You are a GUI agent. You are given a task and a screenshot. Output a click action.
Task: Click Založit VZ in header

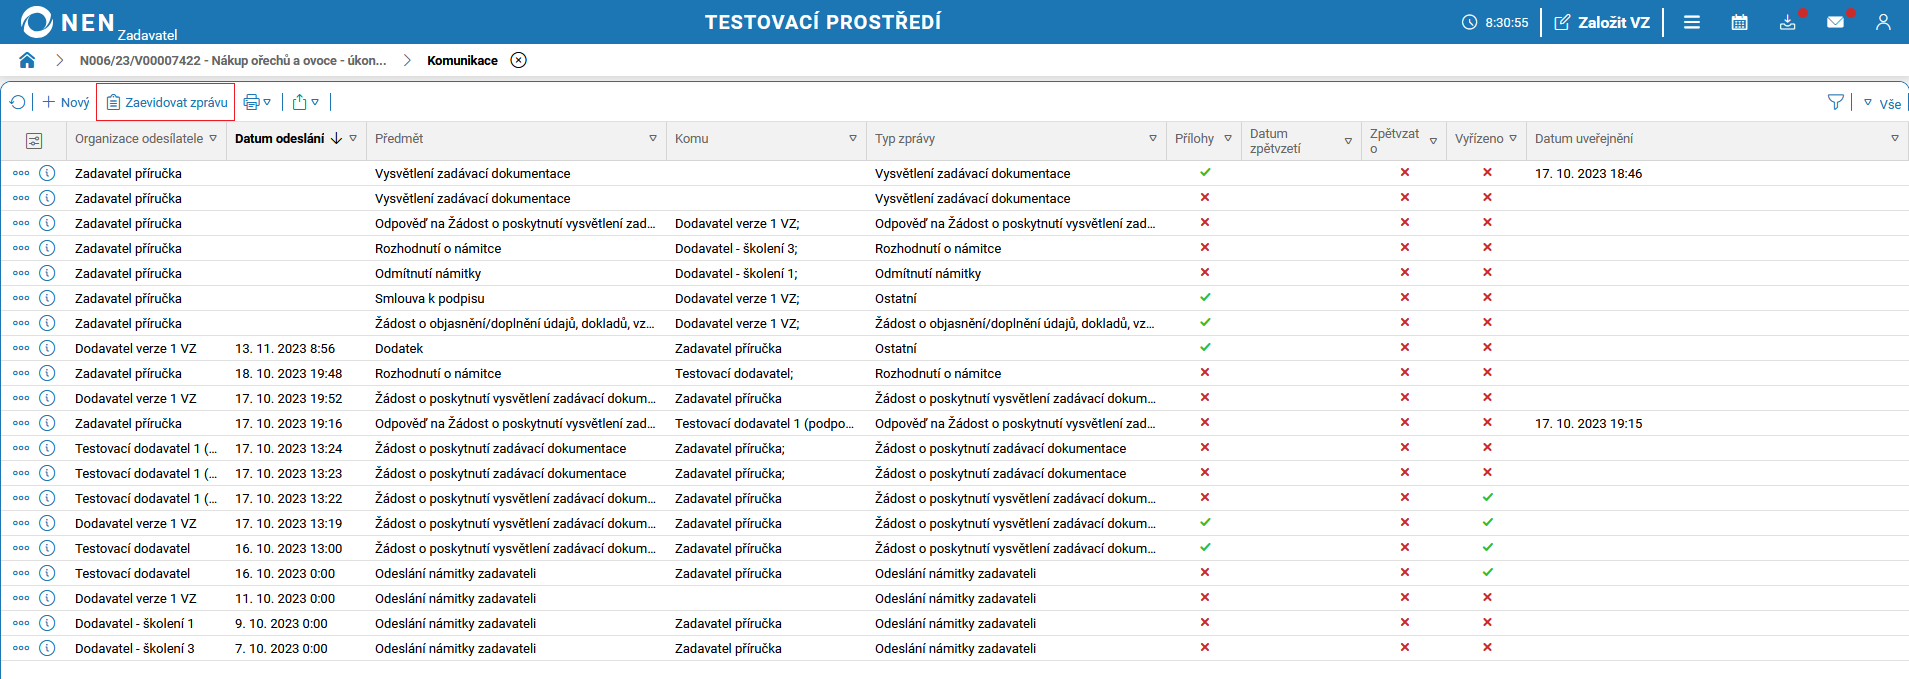1602,22
